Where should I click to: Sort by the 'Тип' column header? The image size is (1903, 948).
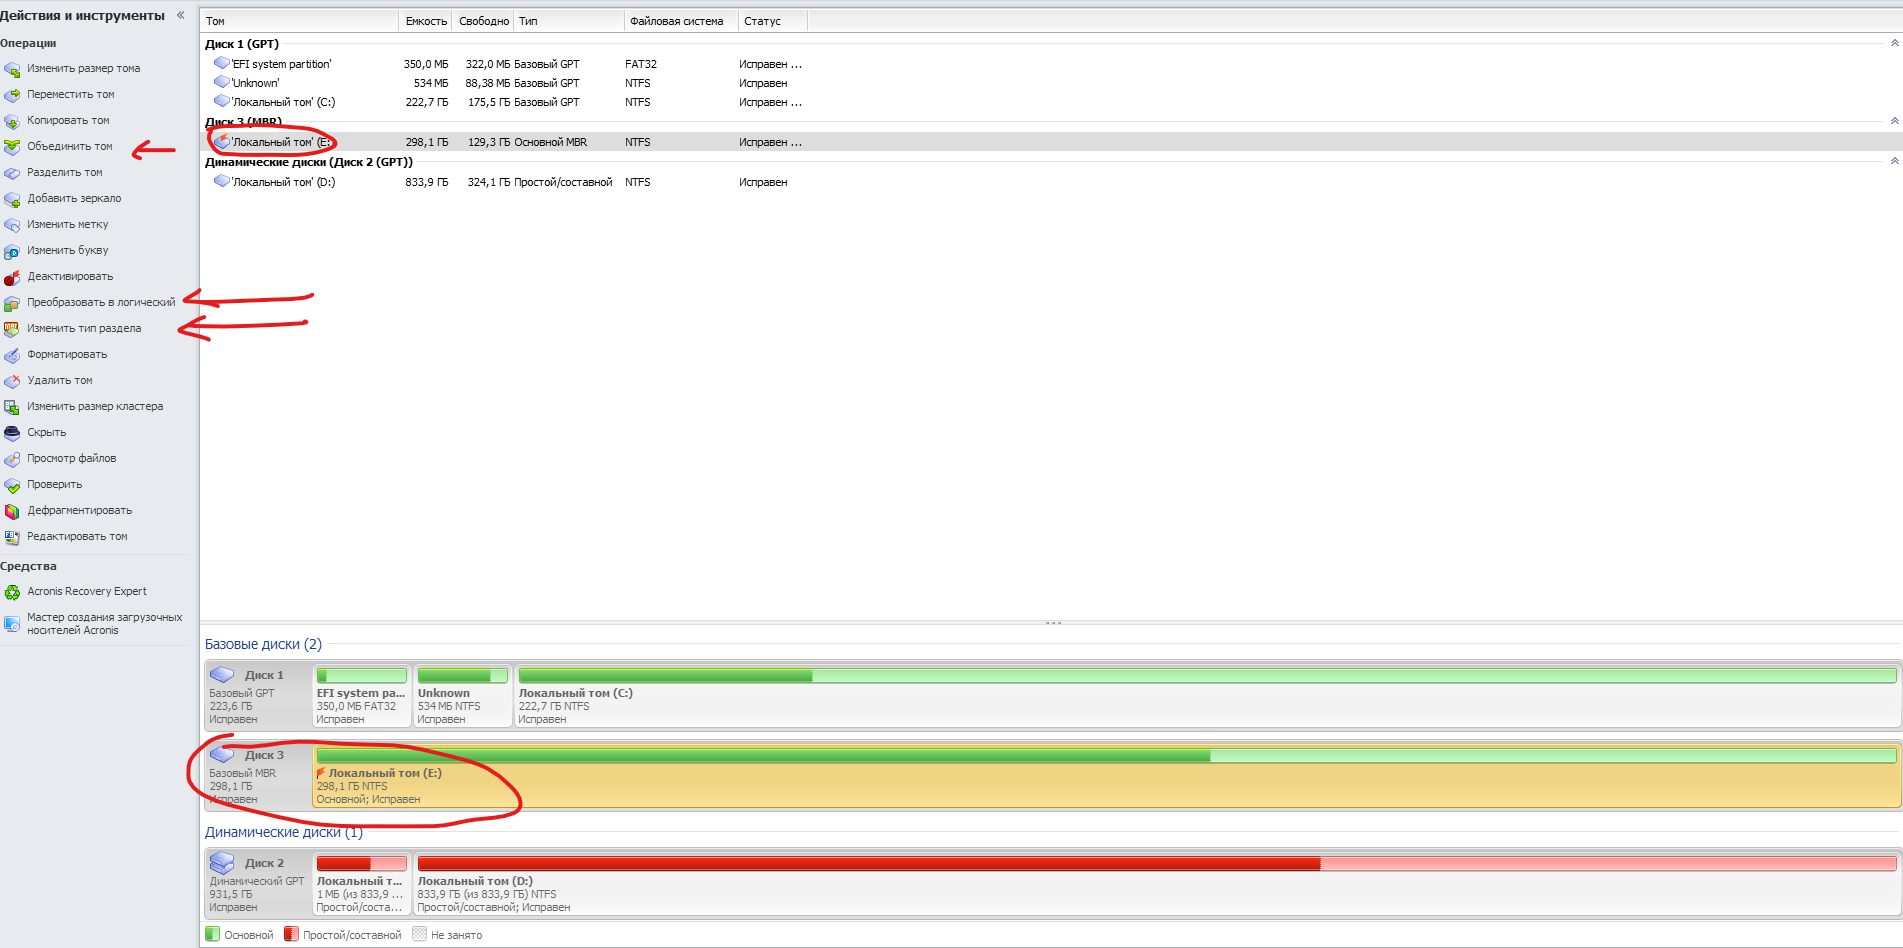point(569,21)
